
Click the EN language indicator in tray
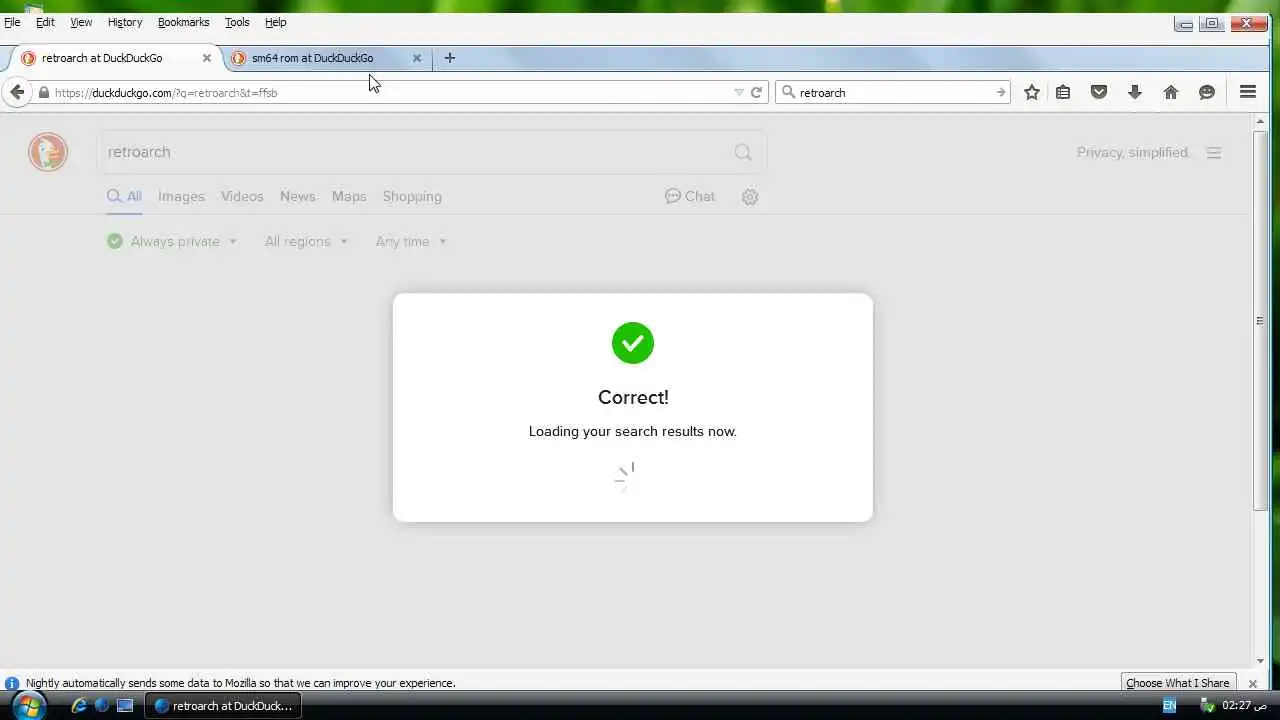click(1169, 705)
